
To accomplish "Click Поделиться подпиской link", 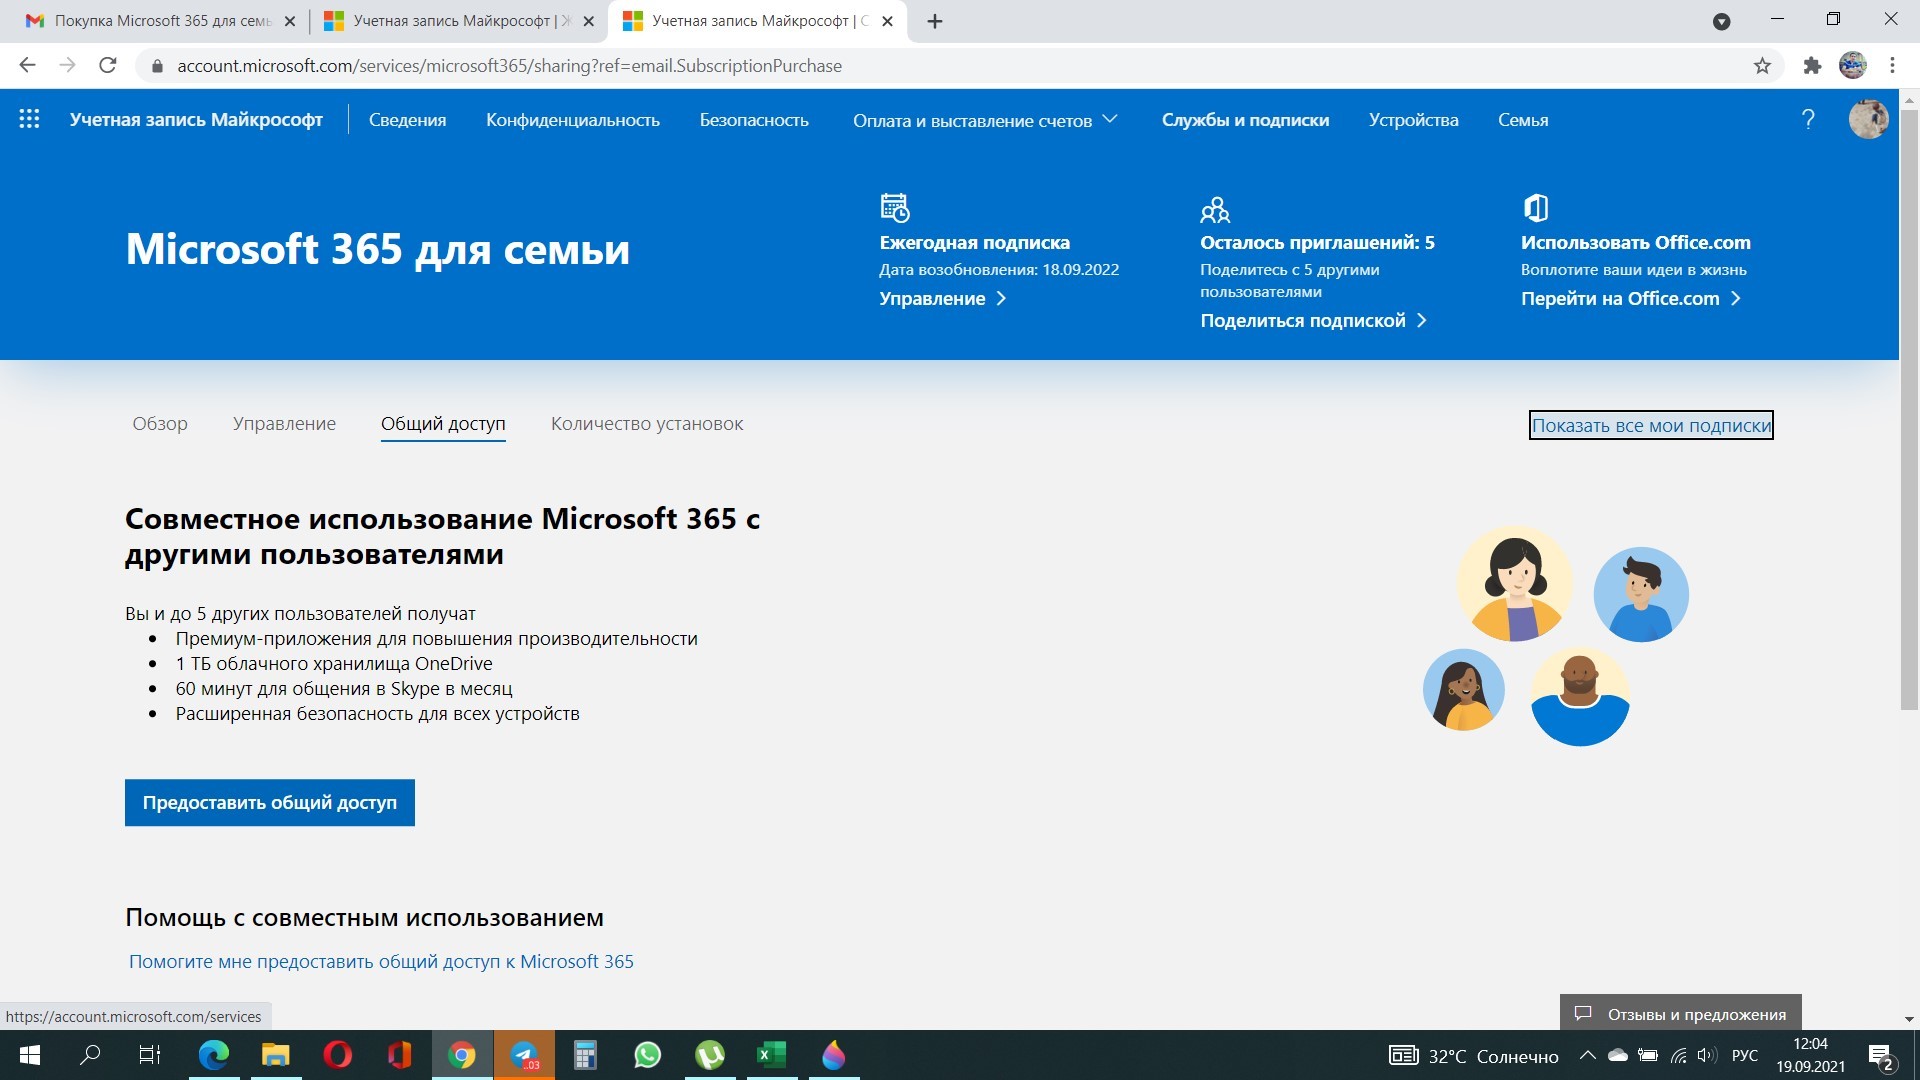I will pos(1313,320).
